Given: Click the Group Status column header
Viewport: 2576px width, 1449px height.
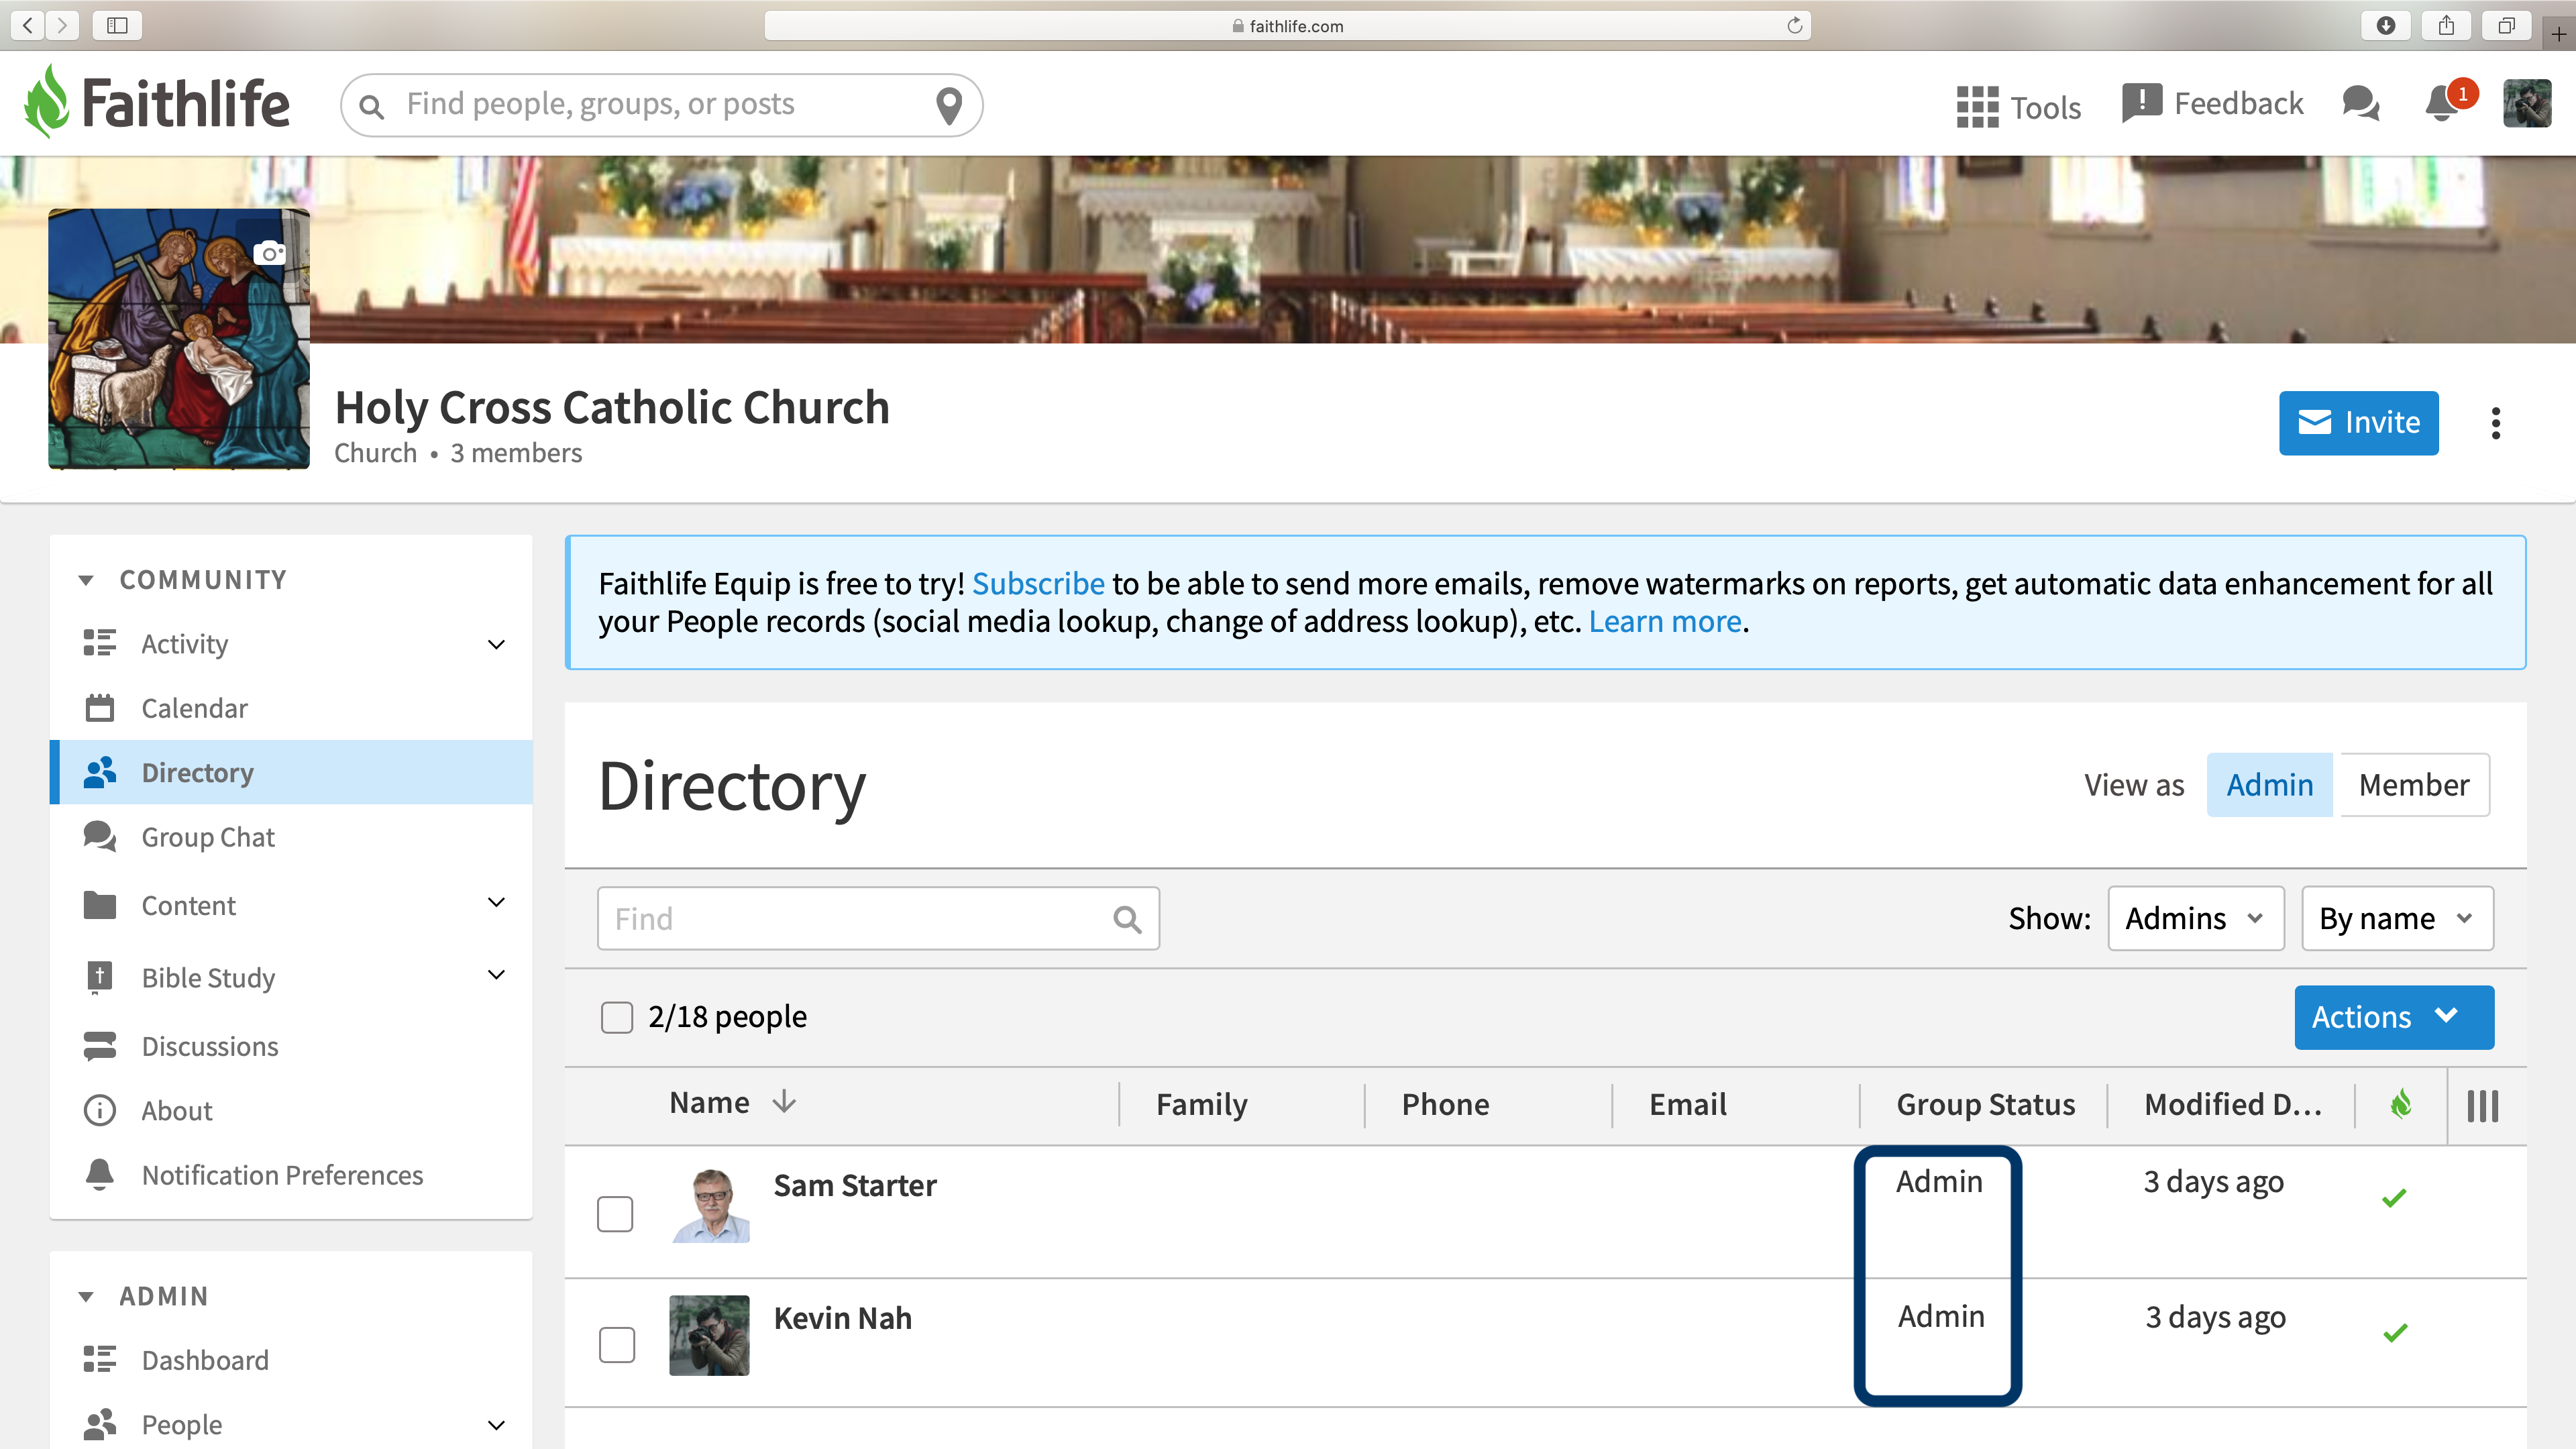Looking at the screenshot, I should (x=1986, y=1104).
